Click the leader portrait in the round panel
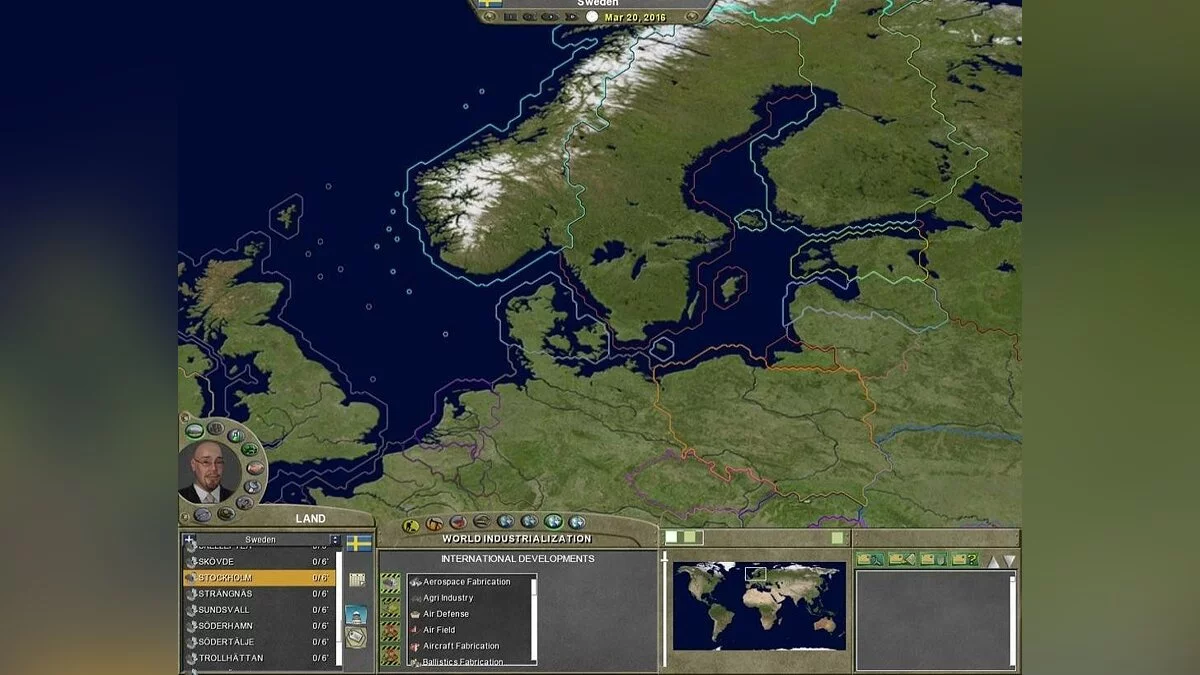 pos(208,471)
